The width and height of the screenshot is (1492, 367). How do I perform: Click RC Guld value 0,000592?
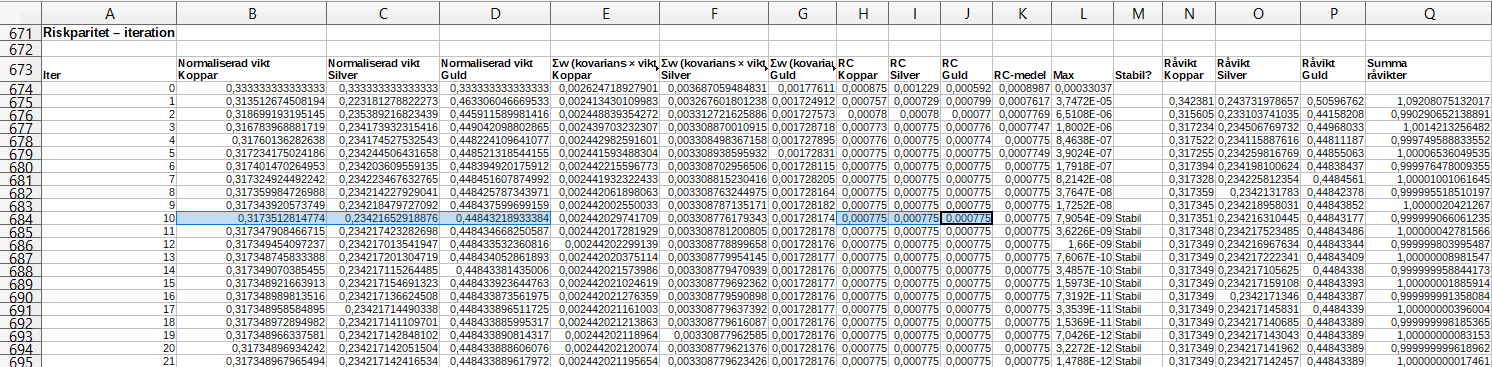point(966,89)
